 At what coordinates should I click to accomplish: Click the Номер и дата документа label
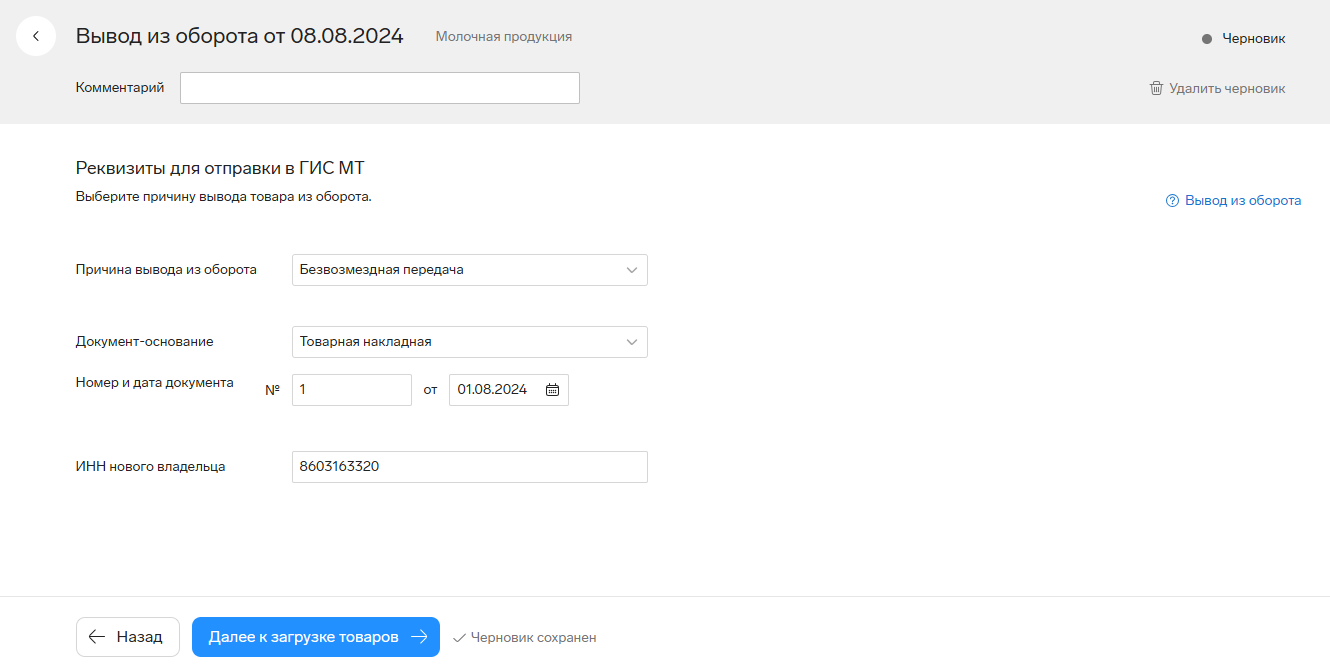155,382
